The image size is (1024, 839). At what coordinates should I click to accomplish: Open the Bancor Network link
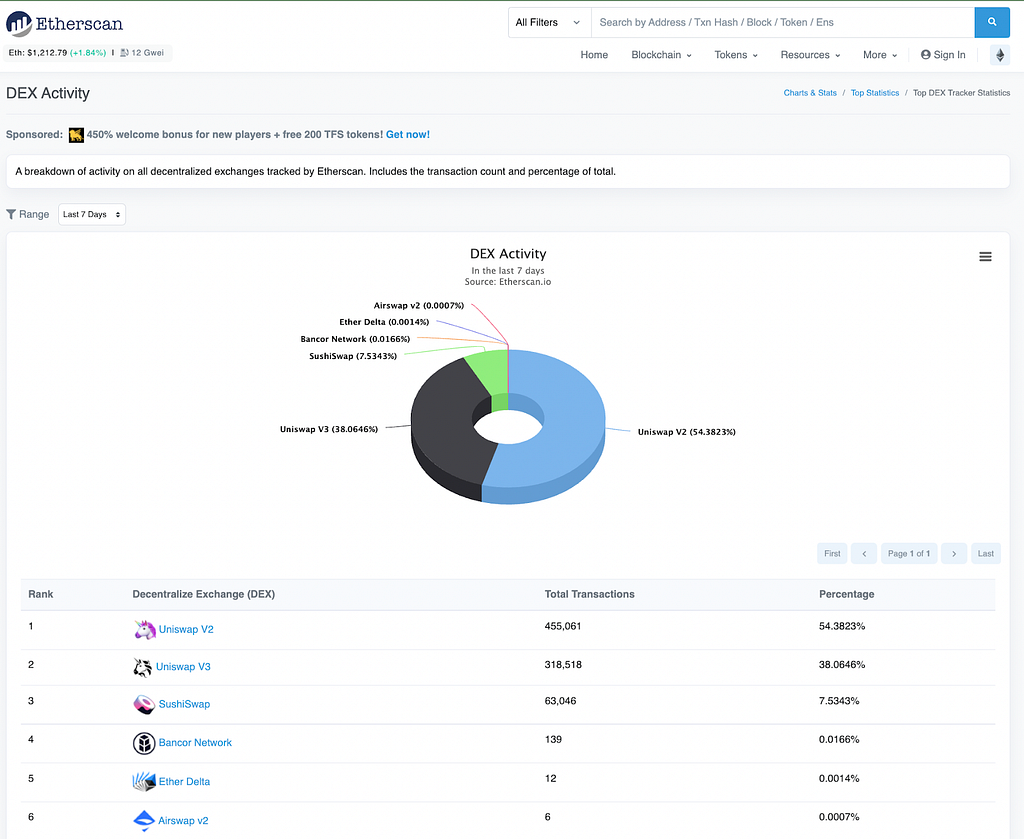click(x=195, y=742)
